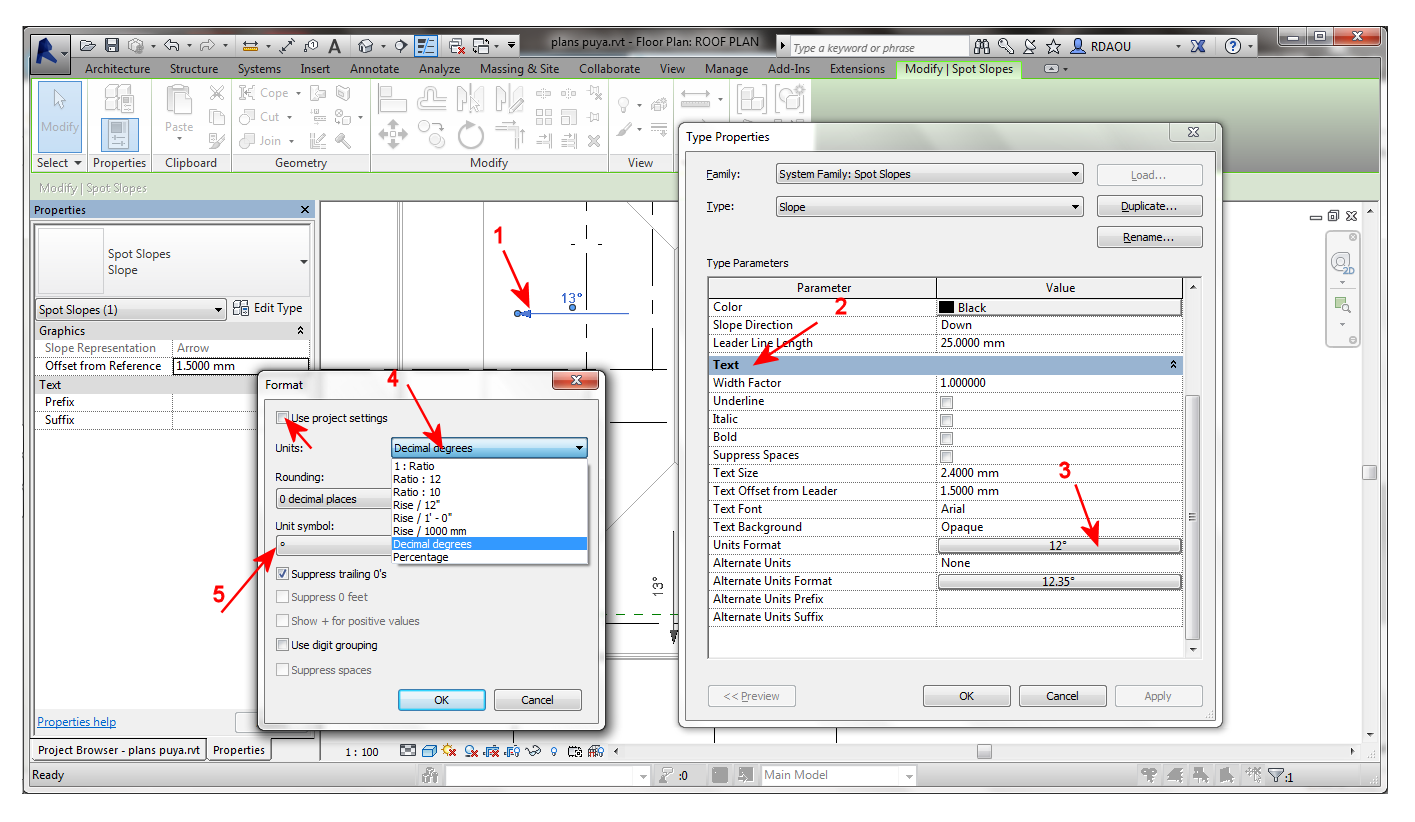Open the Help question mark icon

[x=1233, y=46]
